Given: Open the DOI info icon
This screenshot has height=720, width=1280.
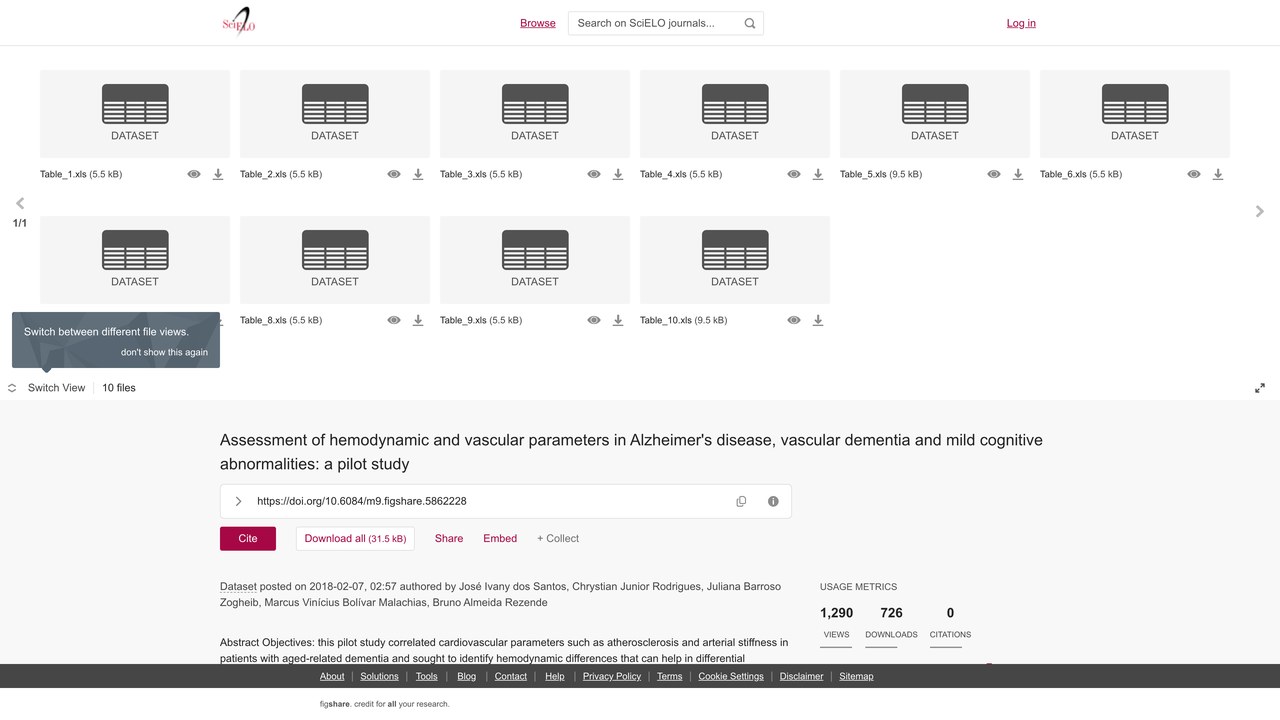Looking at the screenshot, I should tap(773, 501).
